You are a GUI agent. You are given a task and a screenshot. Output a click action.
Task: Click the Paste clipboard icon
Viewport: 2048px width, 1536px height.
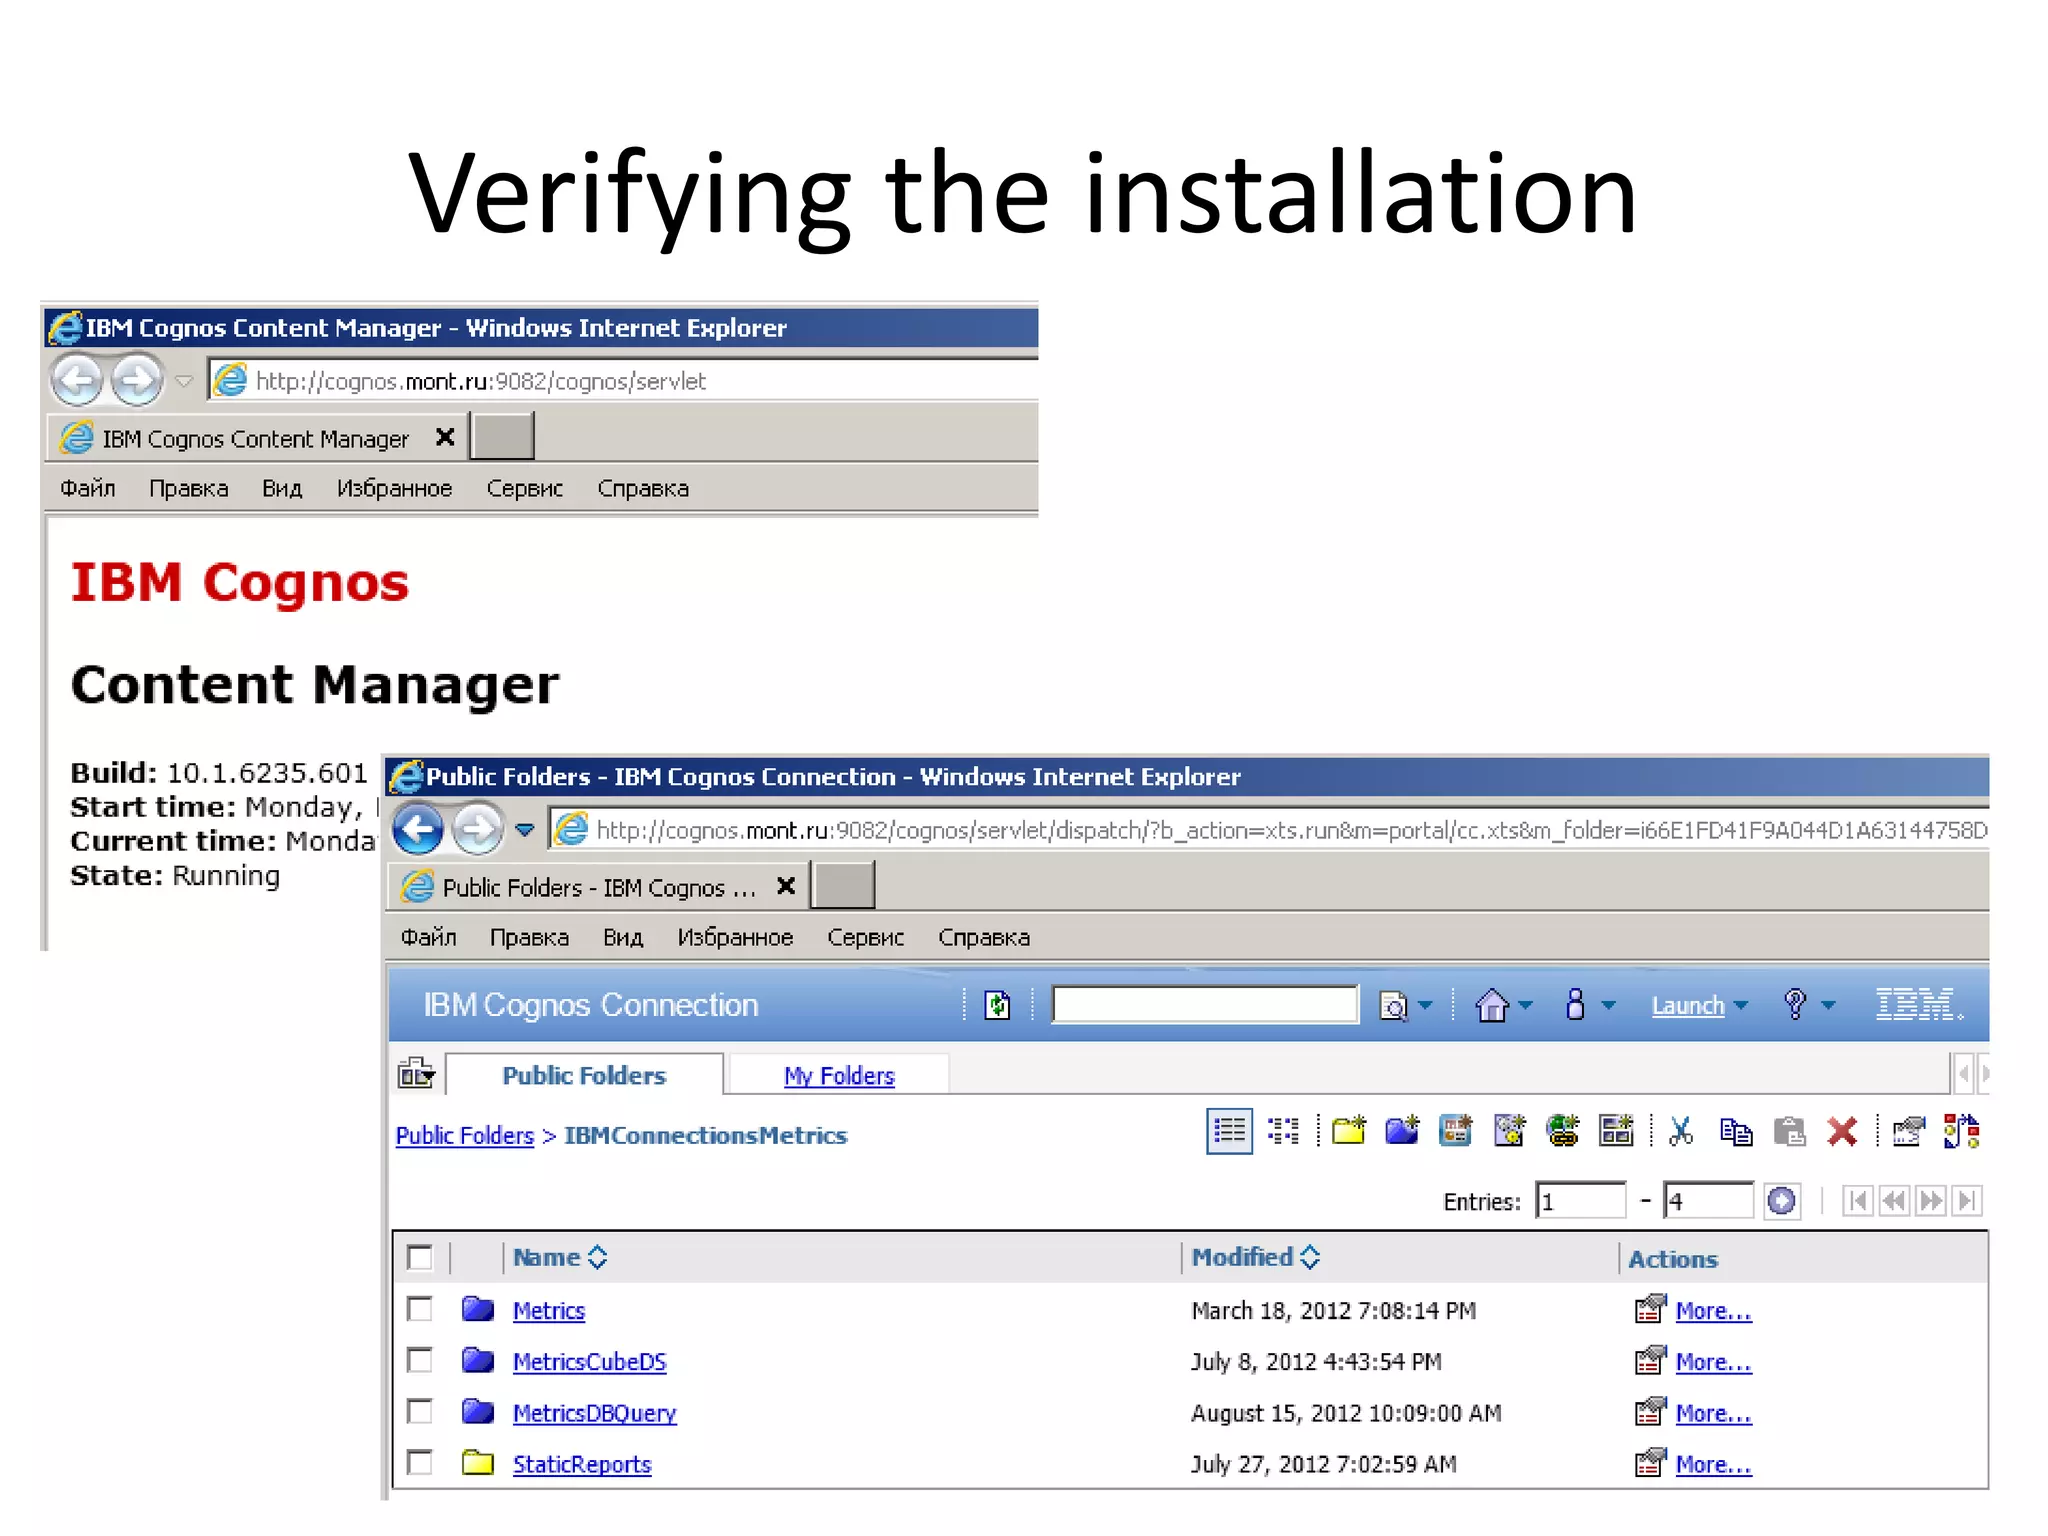tap(1789, 1132)
